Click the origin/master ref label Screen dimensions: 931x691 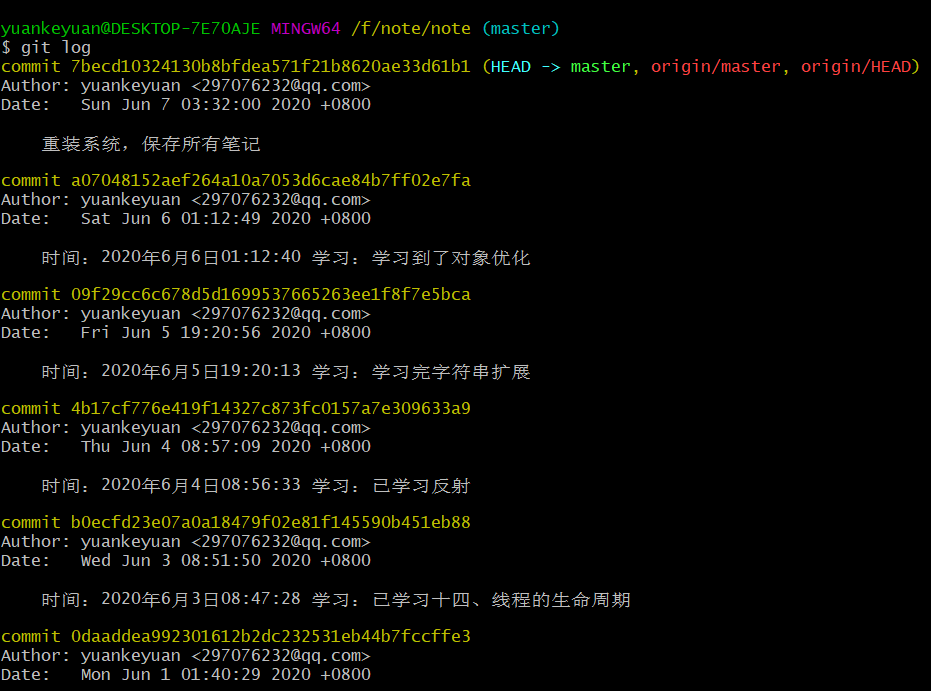coord(715,66)
